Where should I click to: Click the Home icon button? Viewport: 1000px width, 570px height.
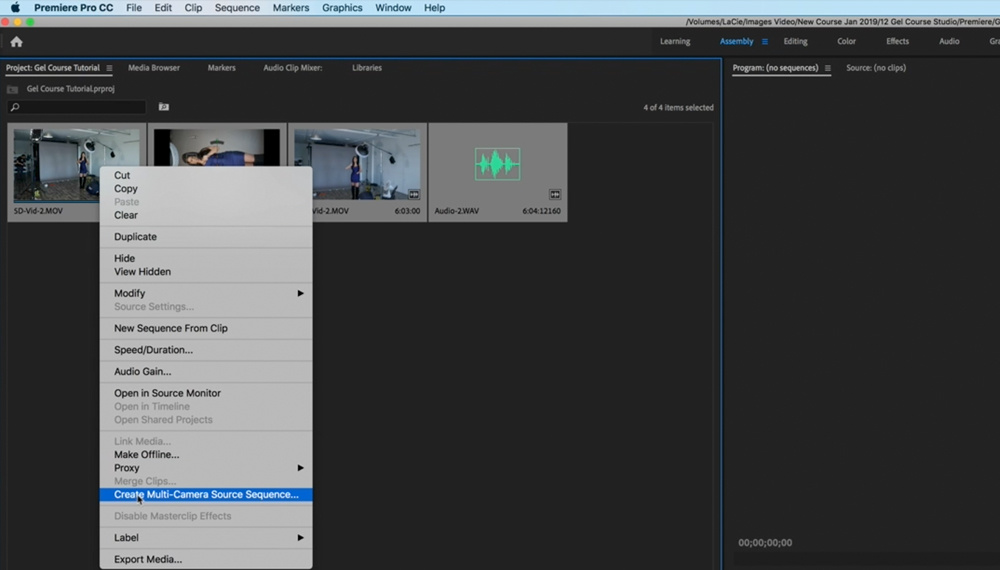click(x=16, y=42)
